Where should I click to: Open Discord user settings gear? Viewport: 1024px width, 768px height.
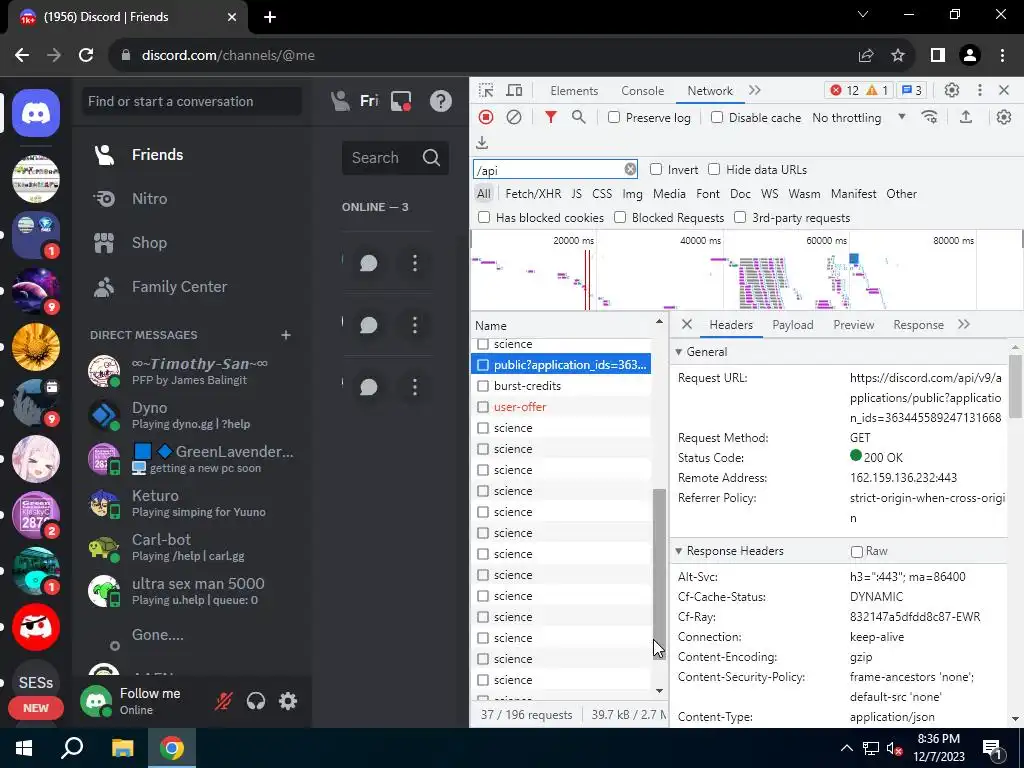(288, 701)
